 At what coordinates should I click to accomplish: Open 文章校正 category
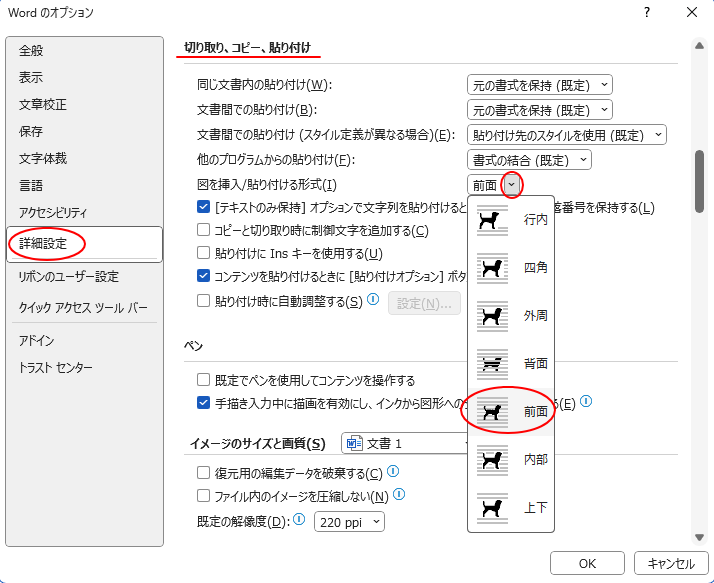(85, 105)
